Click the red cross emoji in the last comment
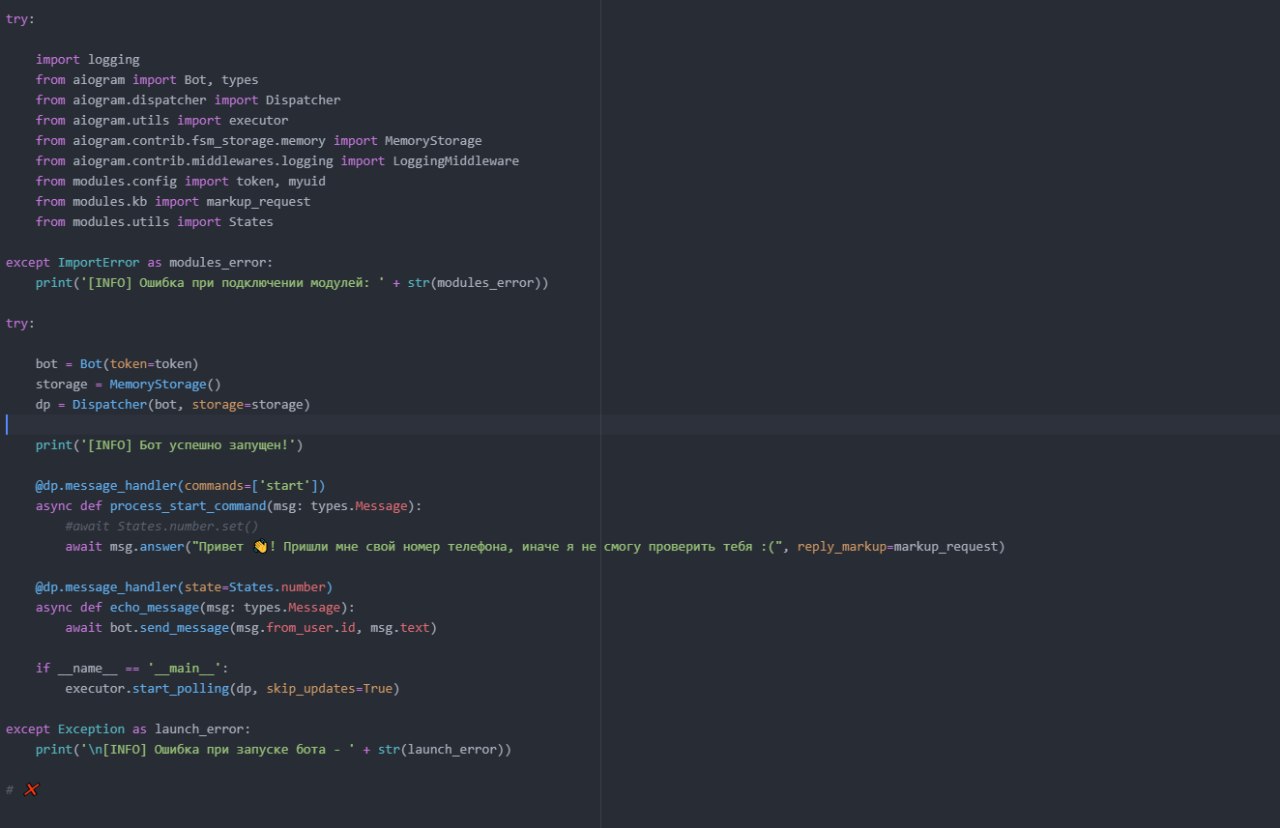The width and height of the screenshot is (1280, 828). [x=31, y=790]
